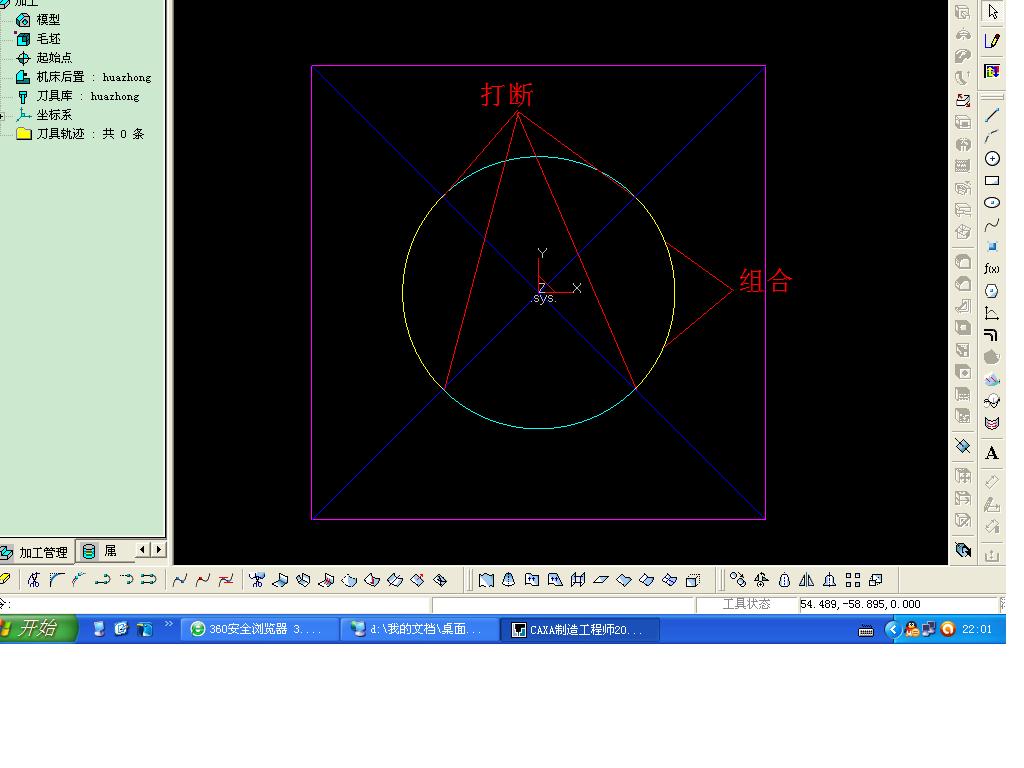
Task: Open the f(x) formula curve tool
Action: 992,269
